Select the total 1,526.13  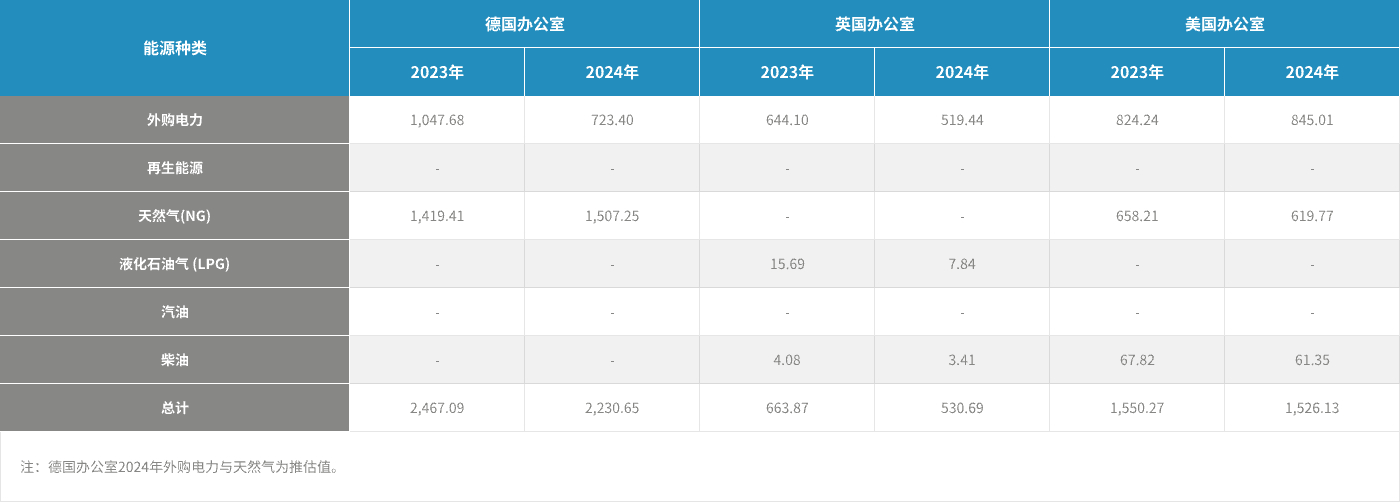[x=1312, y=408]
